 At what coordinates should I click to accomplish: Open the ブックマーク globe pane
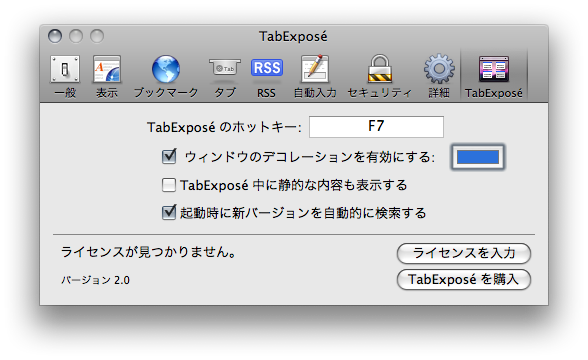166,77
